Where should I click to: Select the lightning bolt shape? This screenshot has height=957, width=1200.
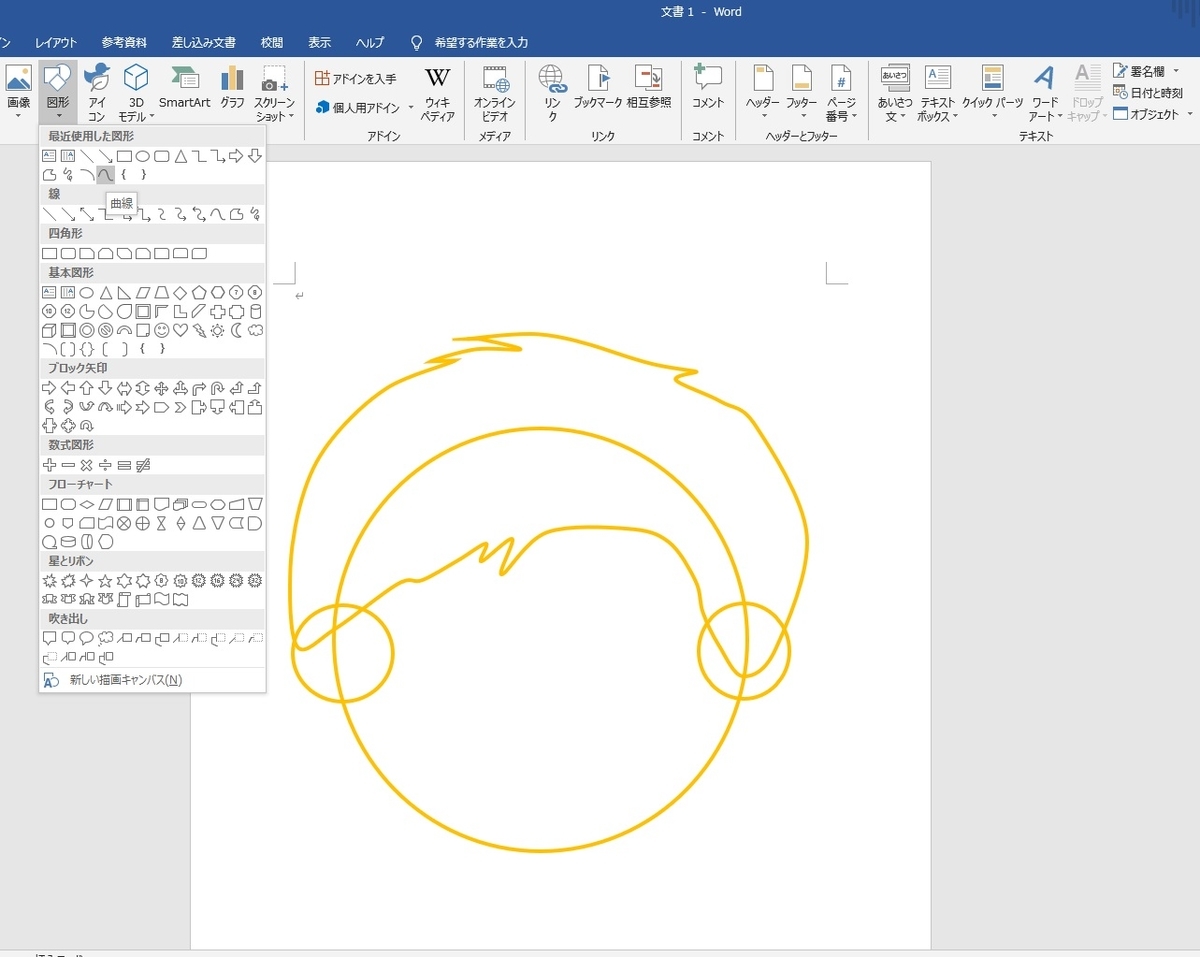pyautogui.click(x=199, y=330)
